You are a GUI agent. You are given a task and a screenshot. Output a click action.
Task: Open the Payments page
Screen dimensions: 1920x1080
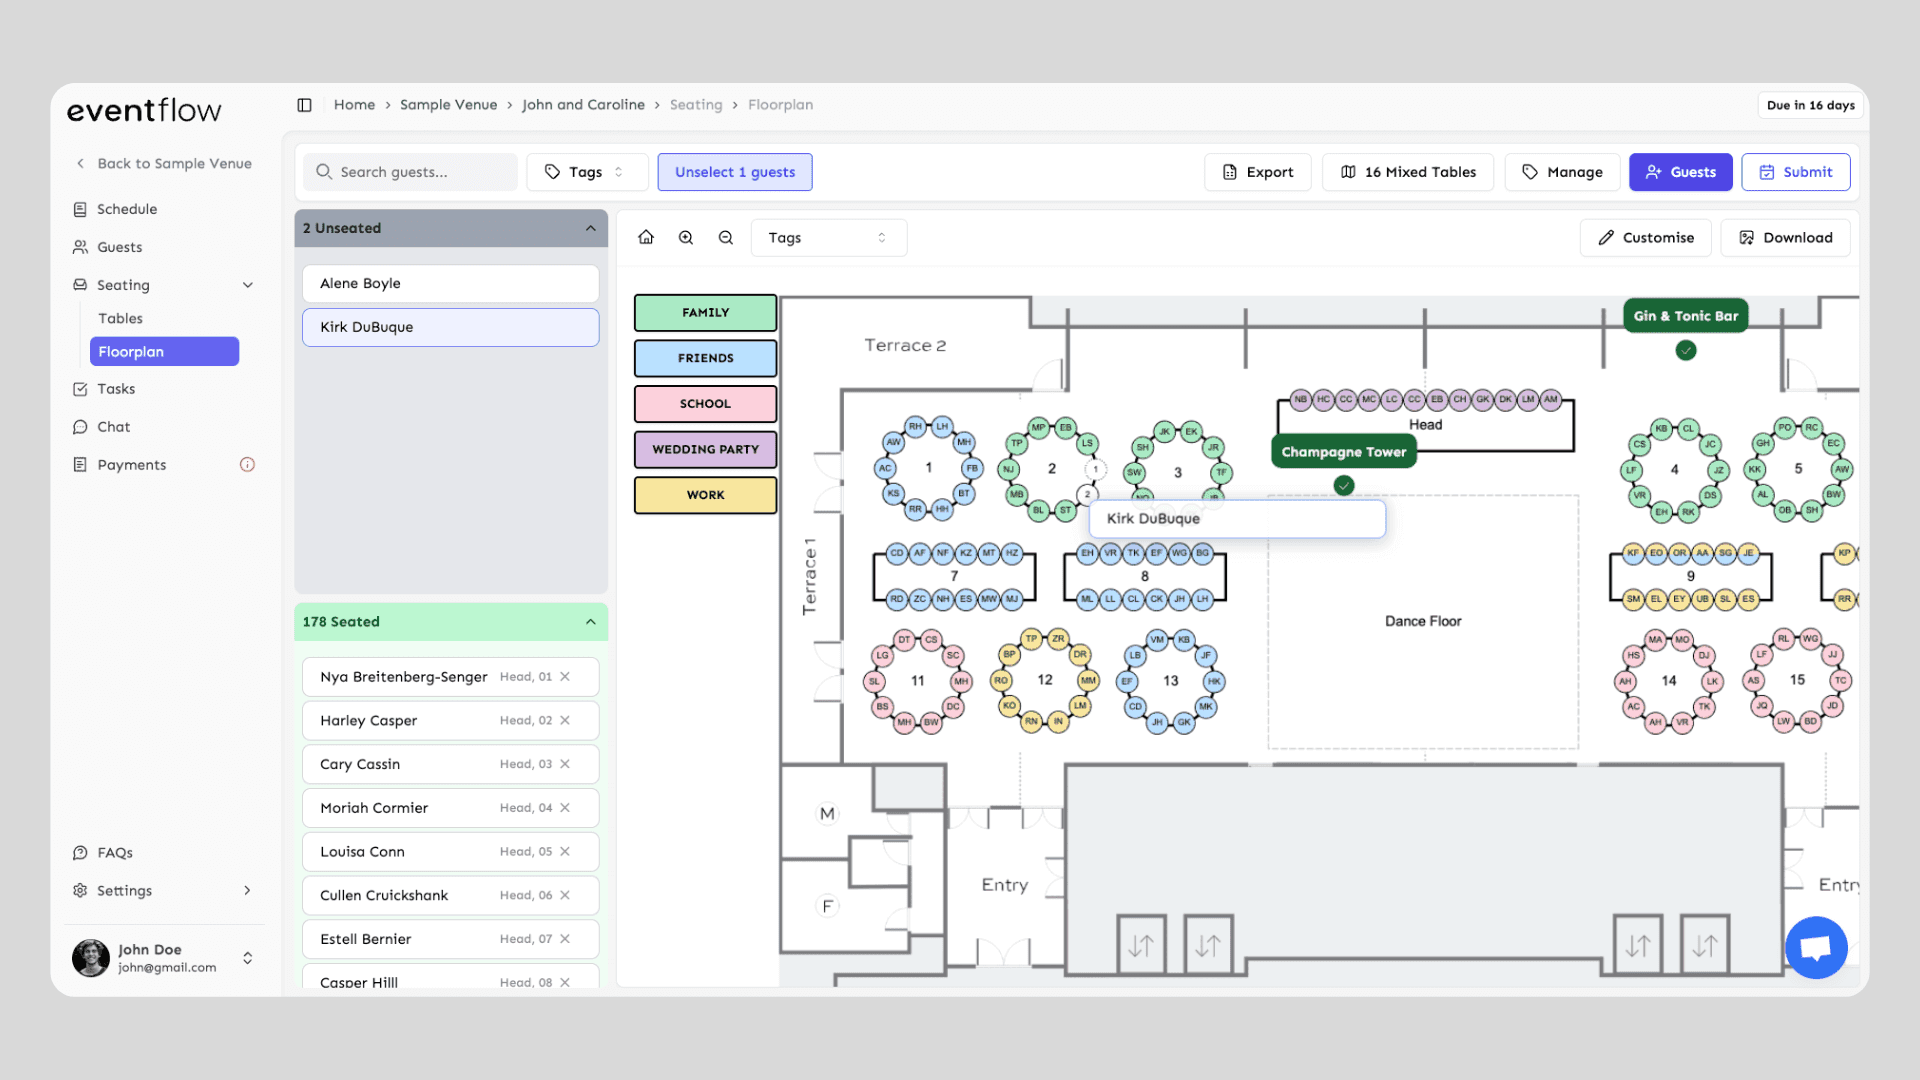(131, 465)
